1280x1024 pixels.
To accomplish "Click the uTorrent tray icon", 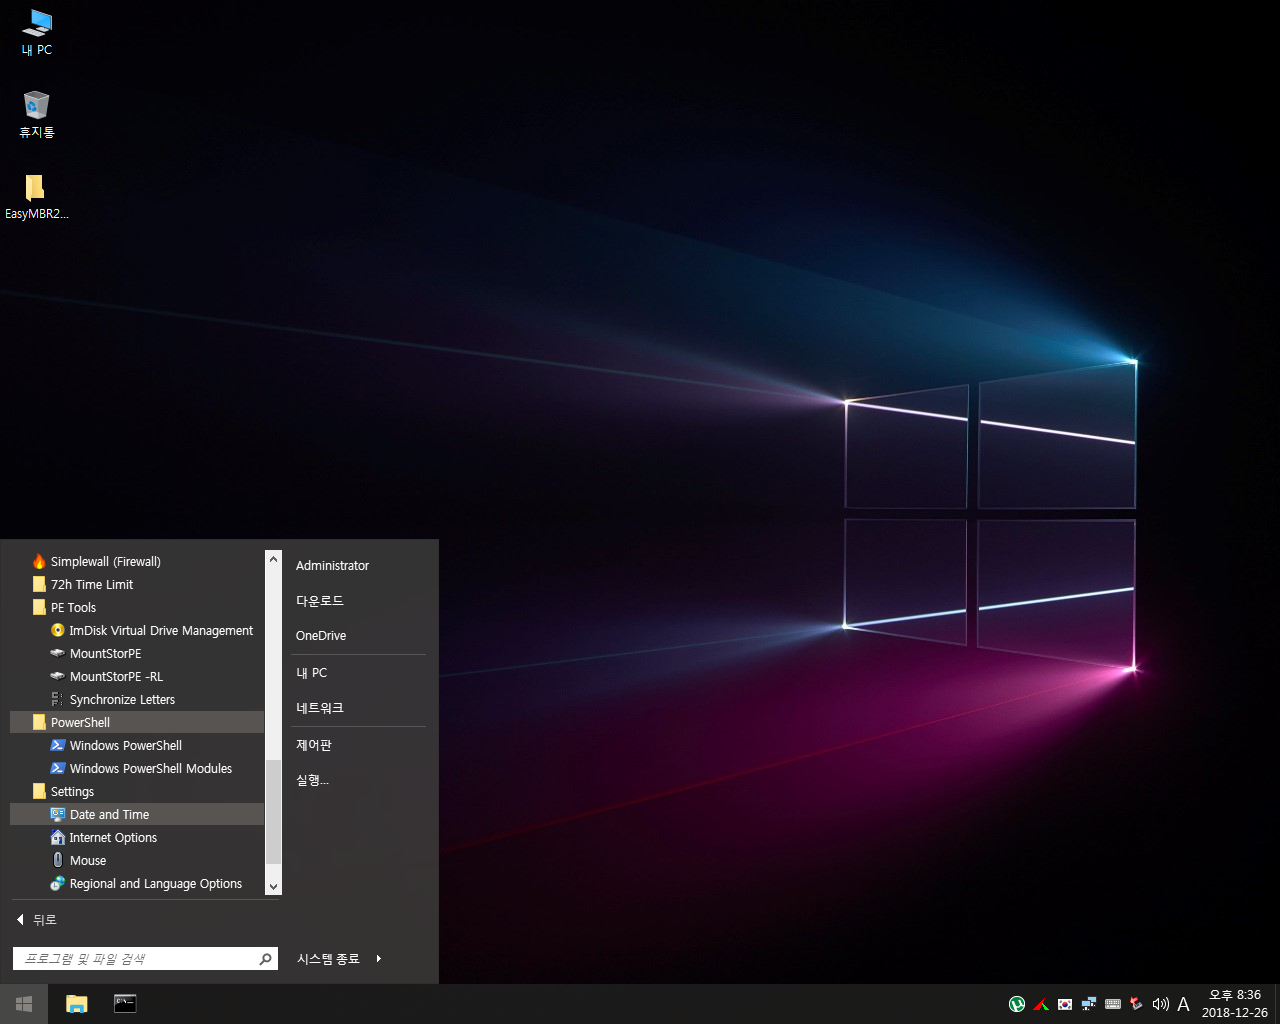I will pos(1017,1004).
